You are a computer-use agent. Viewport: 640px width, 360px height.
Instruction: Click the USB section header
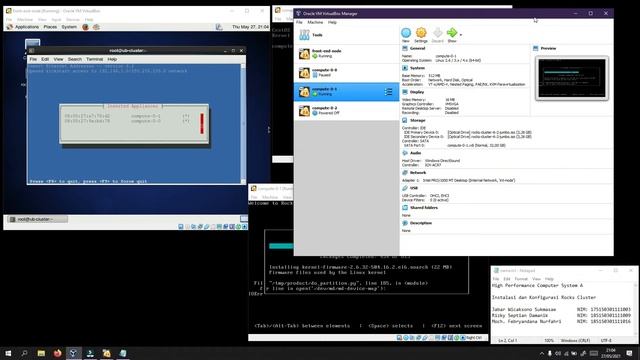(413, 188)
